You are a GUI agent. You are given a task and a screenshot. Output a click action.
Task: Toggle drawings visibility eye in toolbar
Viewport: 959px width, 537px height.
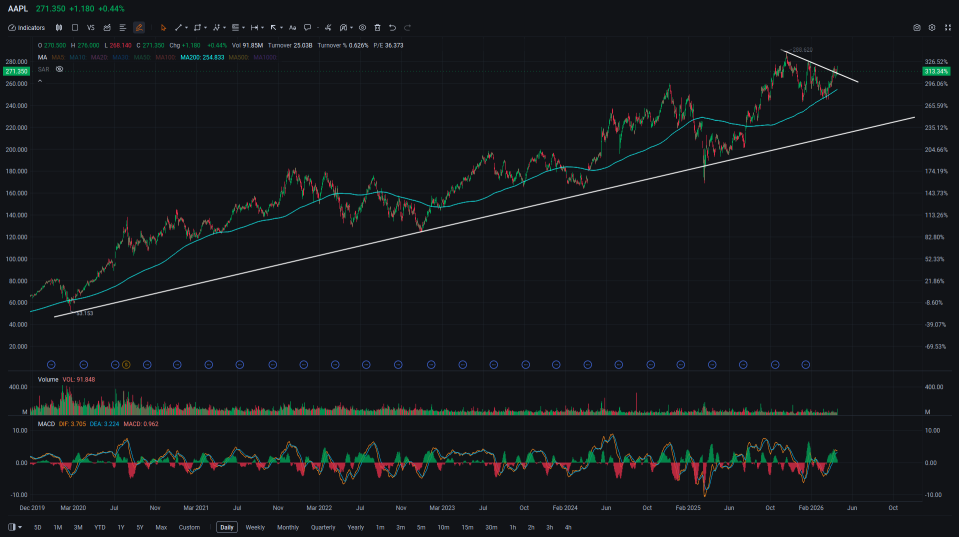click(x=362, y=28)
